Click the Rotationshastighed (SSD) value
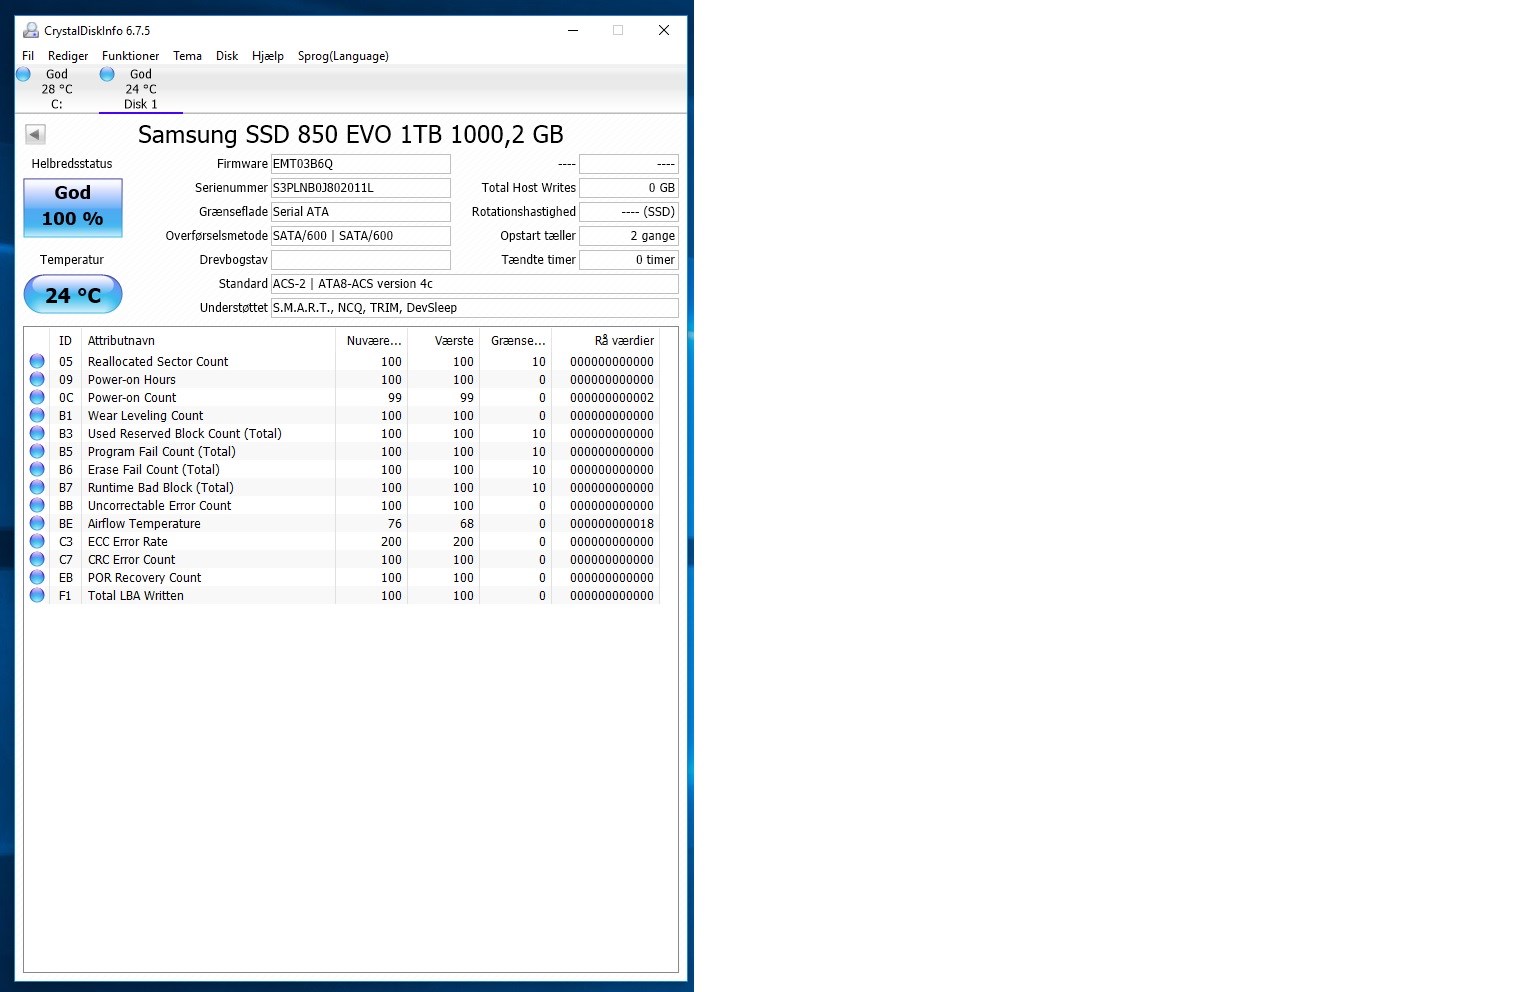Viewport: 1536px width, 992px height. (629, 212)
